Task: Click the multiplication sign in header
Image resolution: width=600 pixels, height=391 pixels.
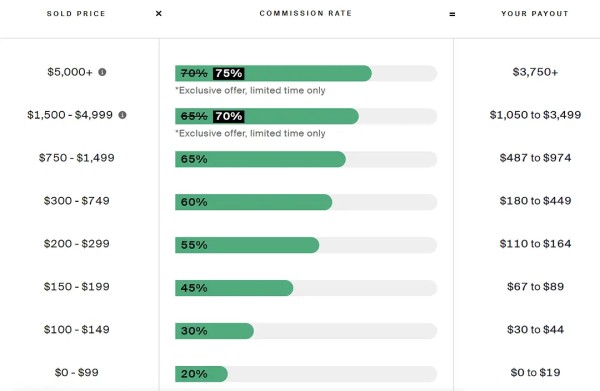Action: (159, 13)
